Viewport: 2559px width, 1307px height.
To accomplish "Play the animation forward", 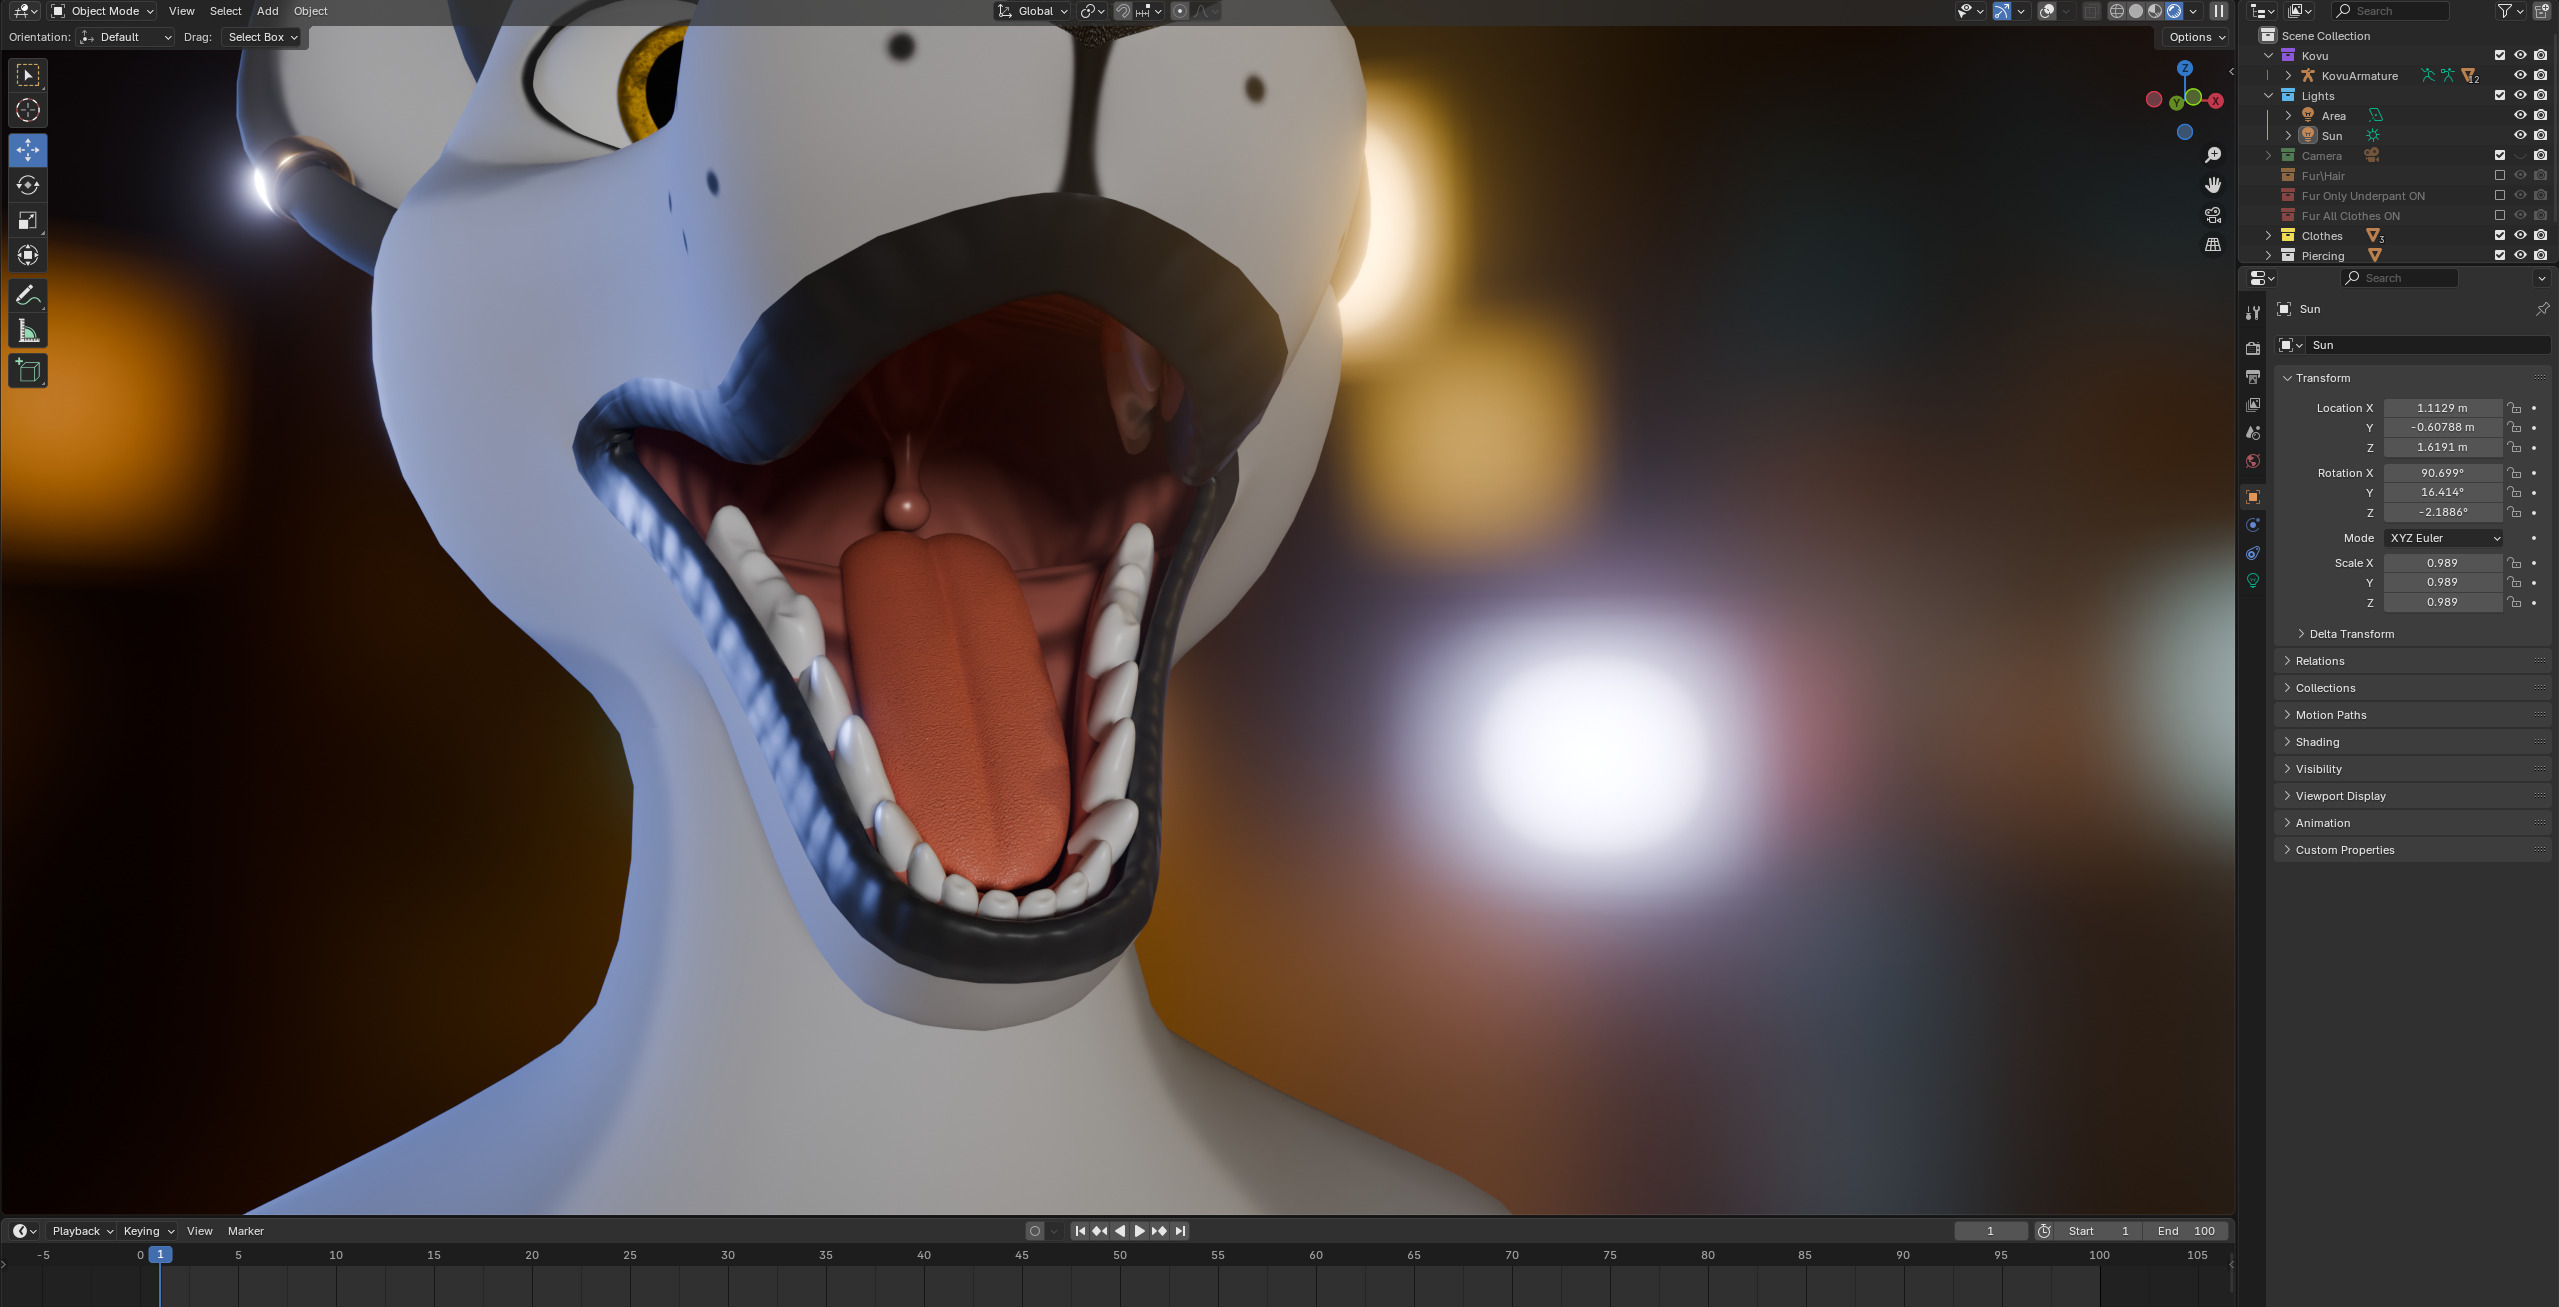I will click(x=1139, y=1231).
